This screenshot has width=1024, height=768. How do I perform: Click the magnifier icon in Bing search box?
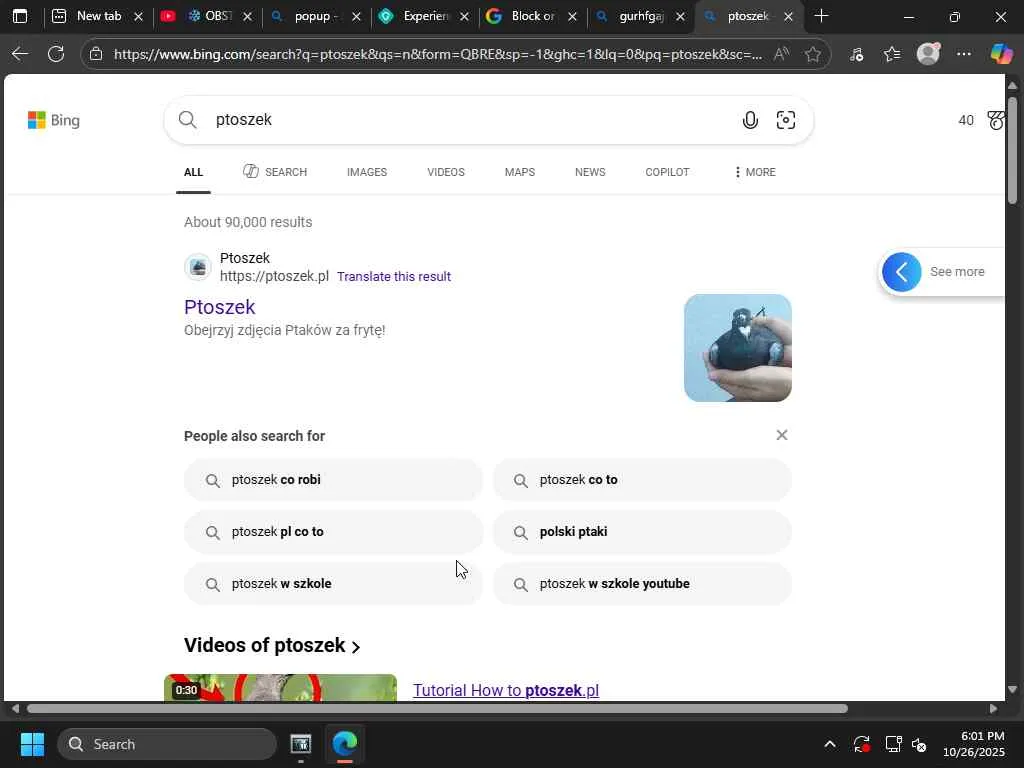[187, 120]
